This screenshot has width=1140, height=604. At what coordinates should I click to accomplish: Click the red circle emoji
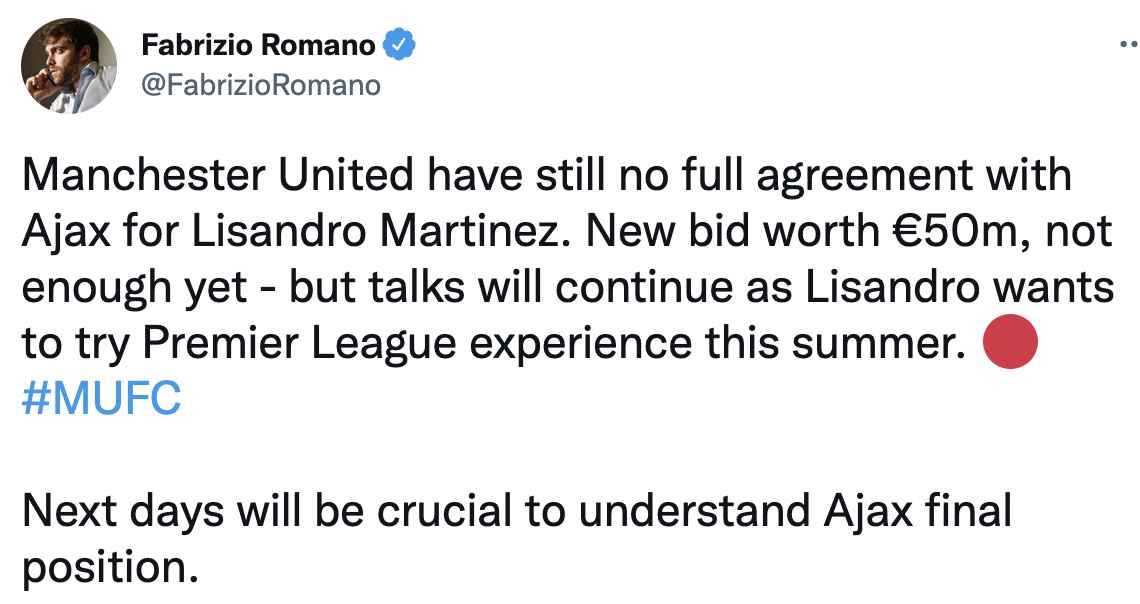1011,343
